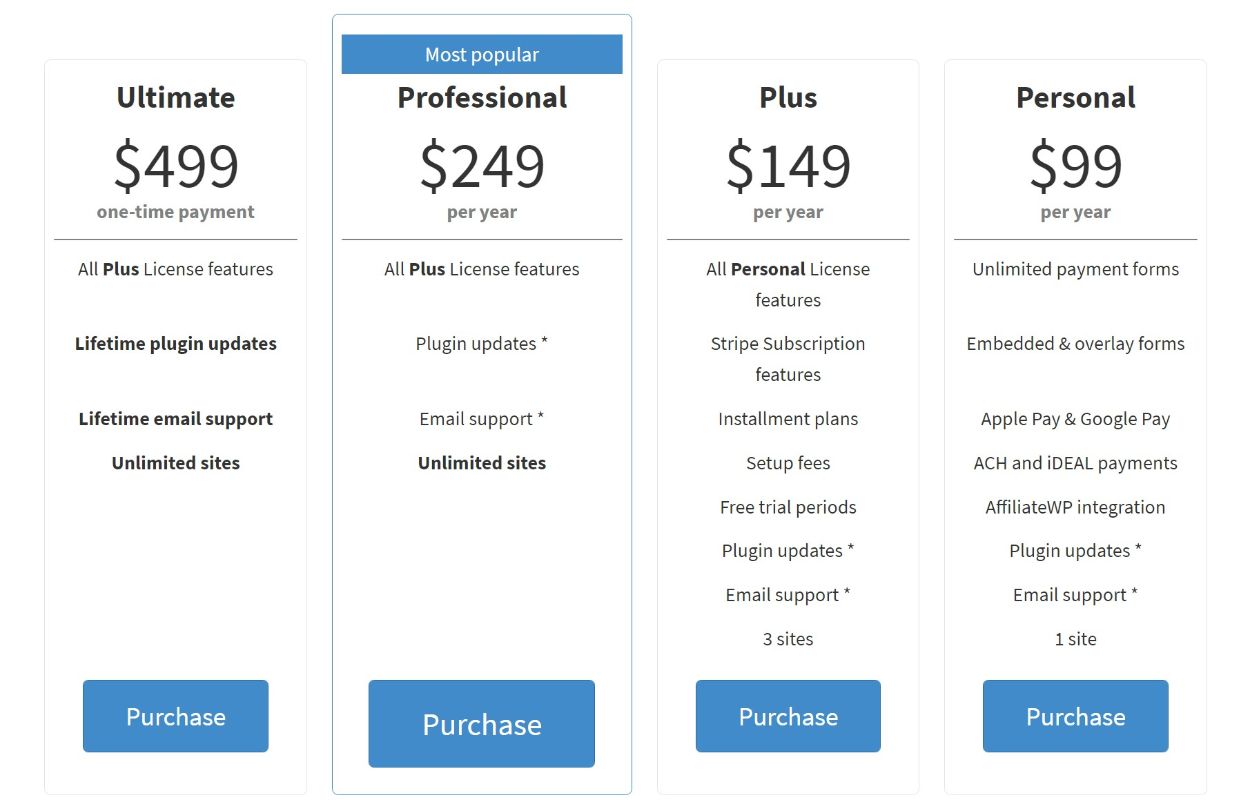Click Lifetime plugin updates feature

pyautogui.click(x=175, y=343)
